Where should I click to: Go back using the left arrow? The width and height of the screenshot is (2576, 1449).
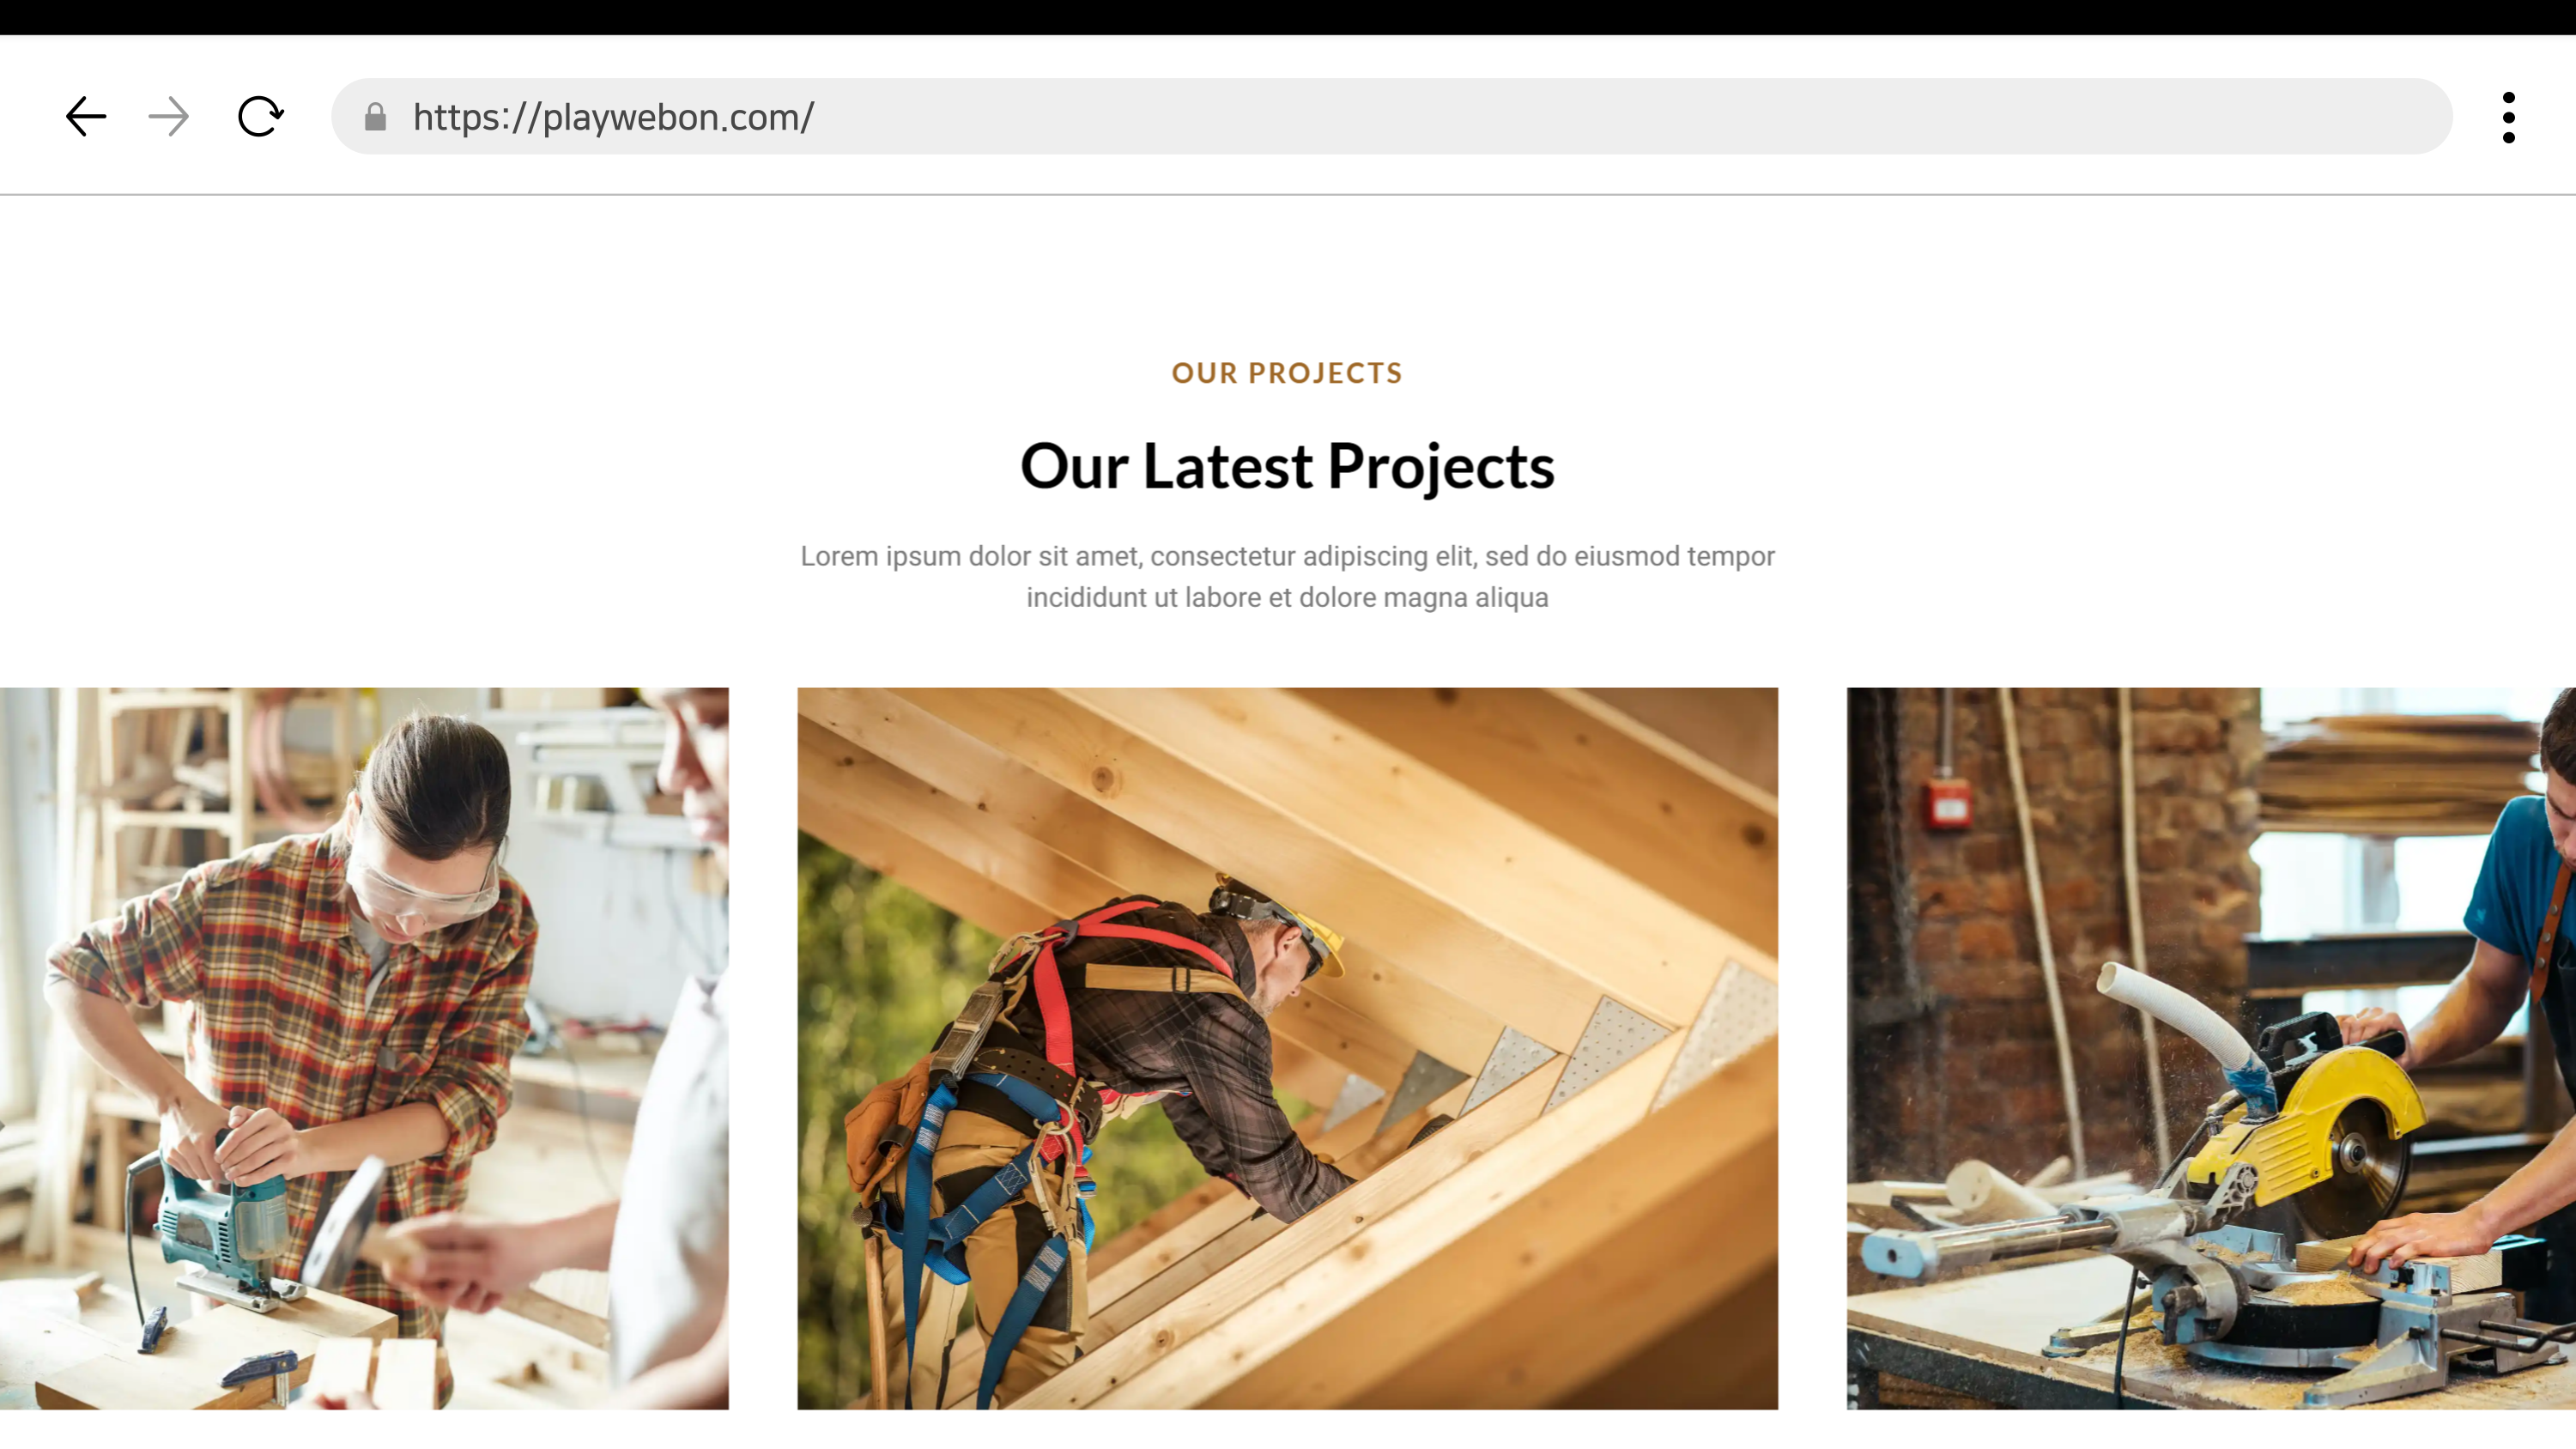86,117
